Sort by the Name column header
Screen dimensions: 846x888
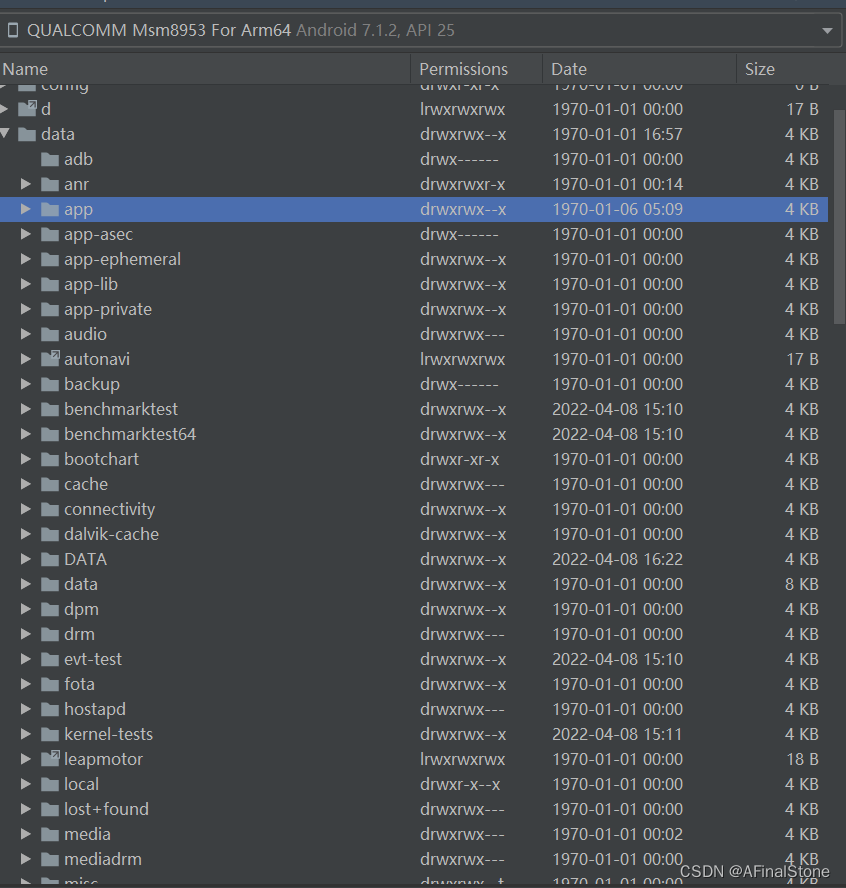pos(25,69)
